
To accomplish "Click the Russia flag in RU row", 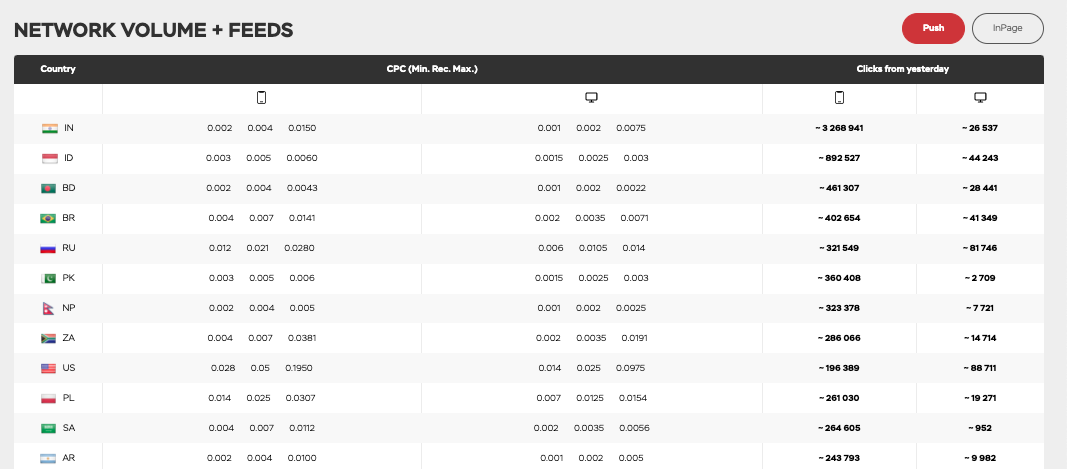I will [x=48, y=248].
